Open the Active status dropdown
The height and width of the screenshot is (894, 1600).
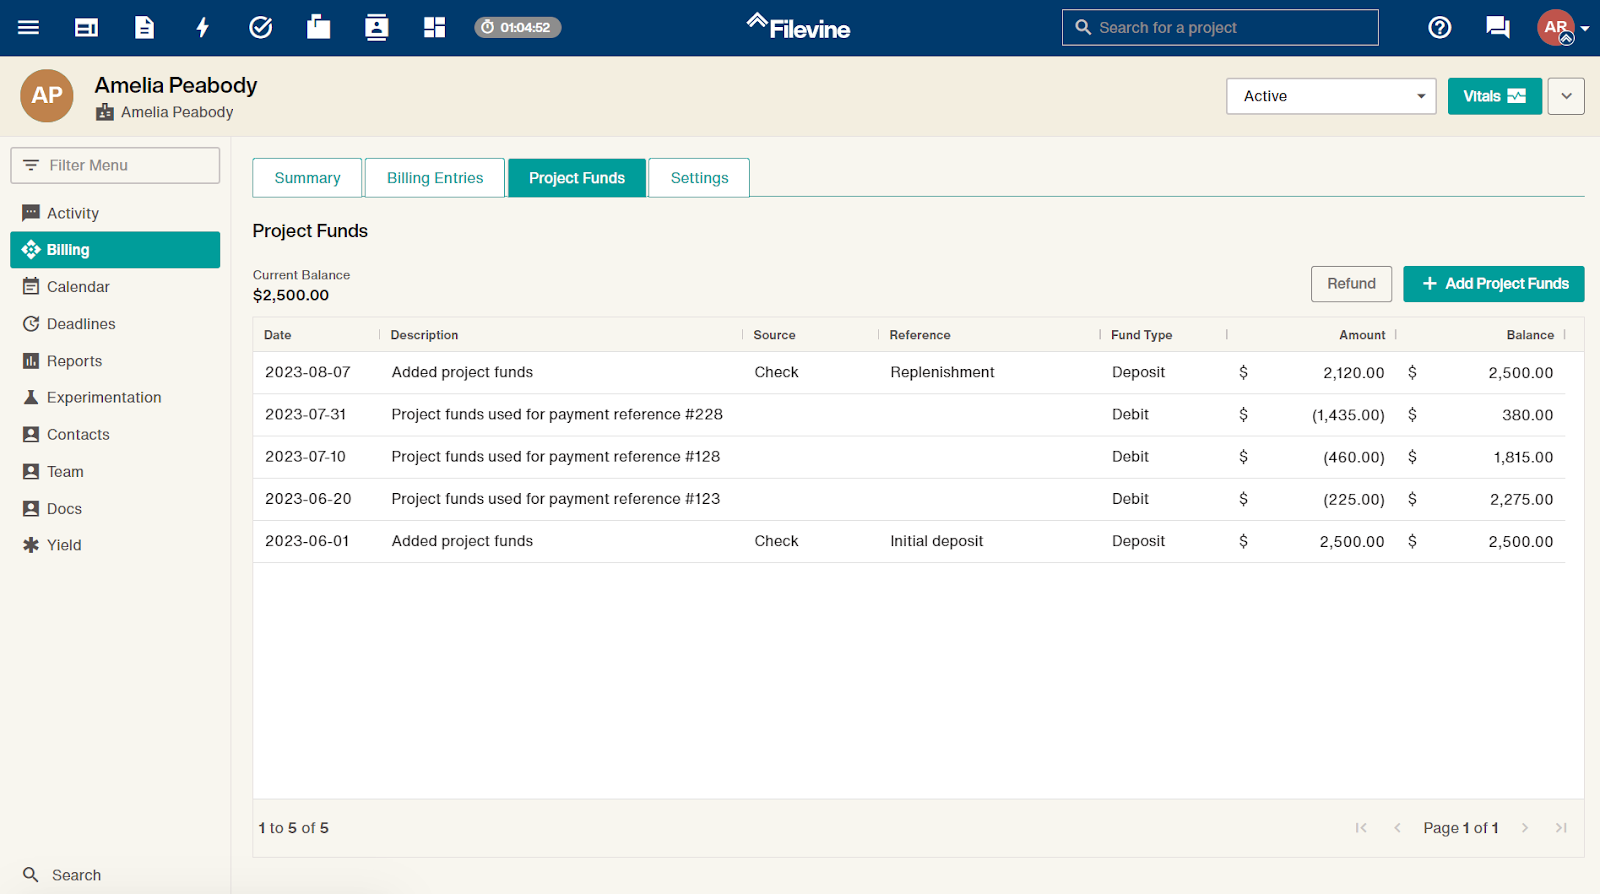coord(1331,96)
